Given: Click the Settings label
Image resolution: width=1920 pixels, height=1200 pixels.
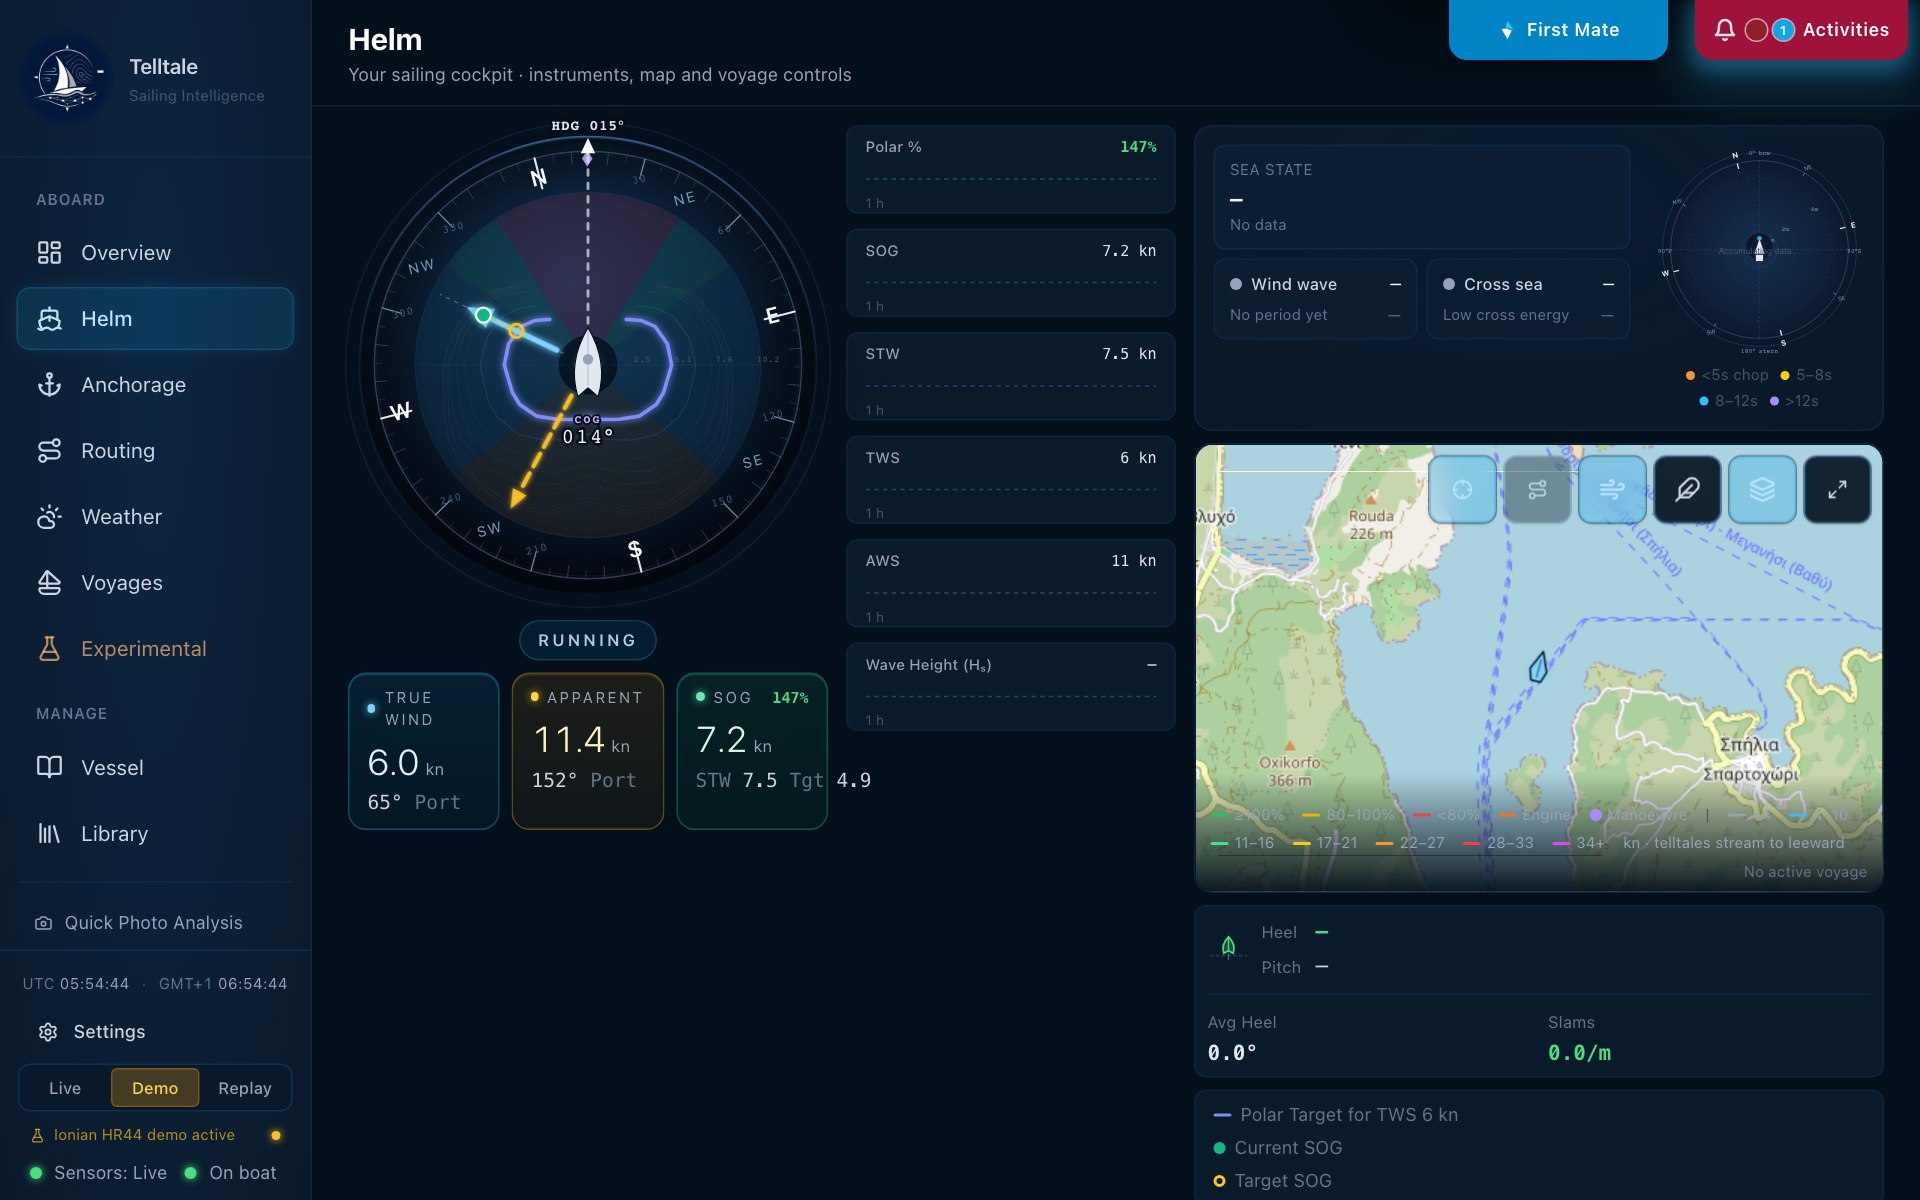Looking at the screenshot, I should pyautogui.click(x=109, y=1032).
